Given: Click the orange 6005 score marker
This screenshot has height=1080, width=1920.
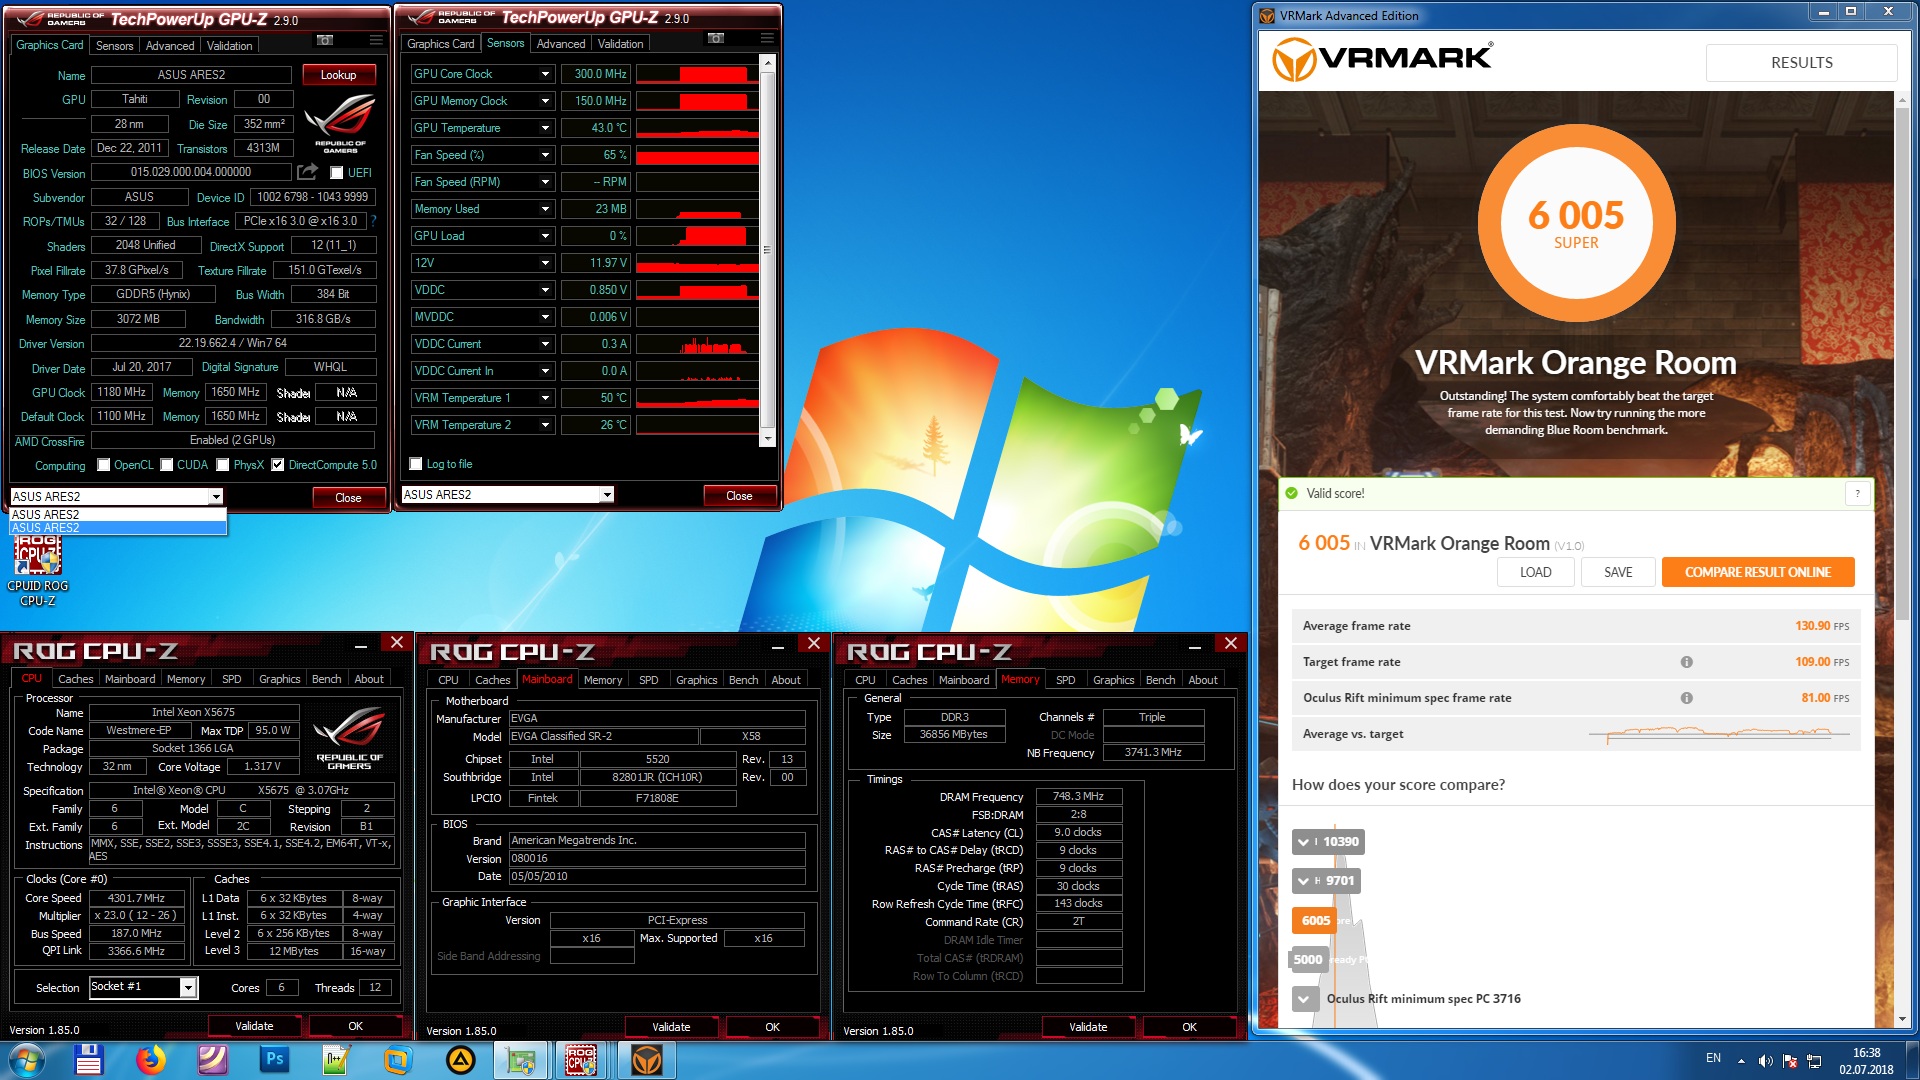Looking at the screenshot, I should [x=1314, y=920].
